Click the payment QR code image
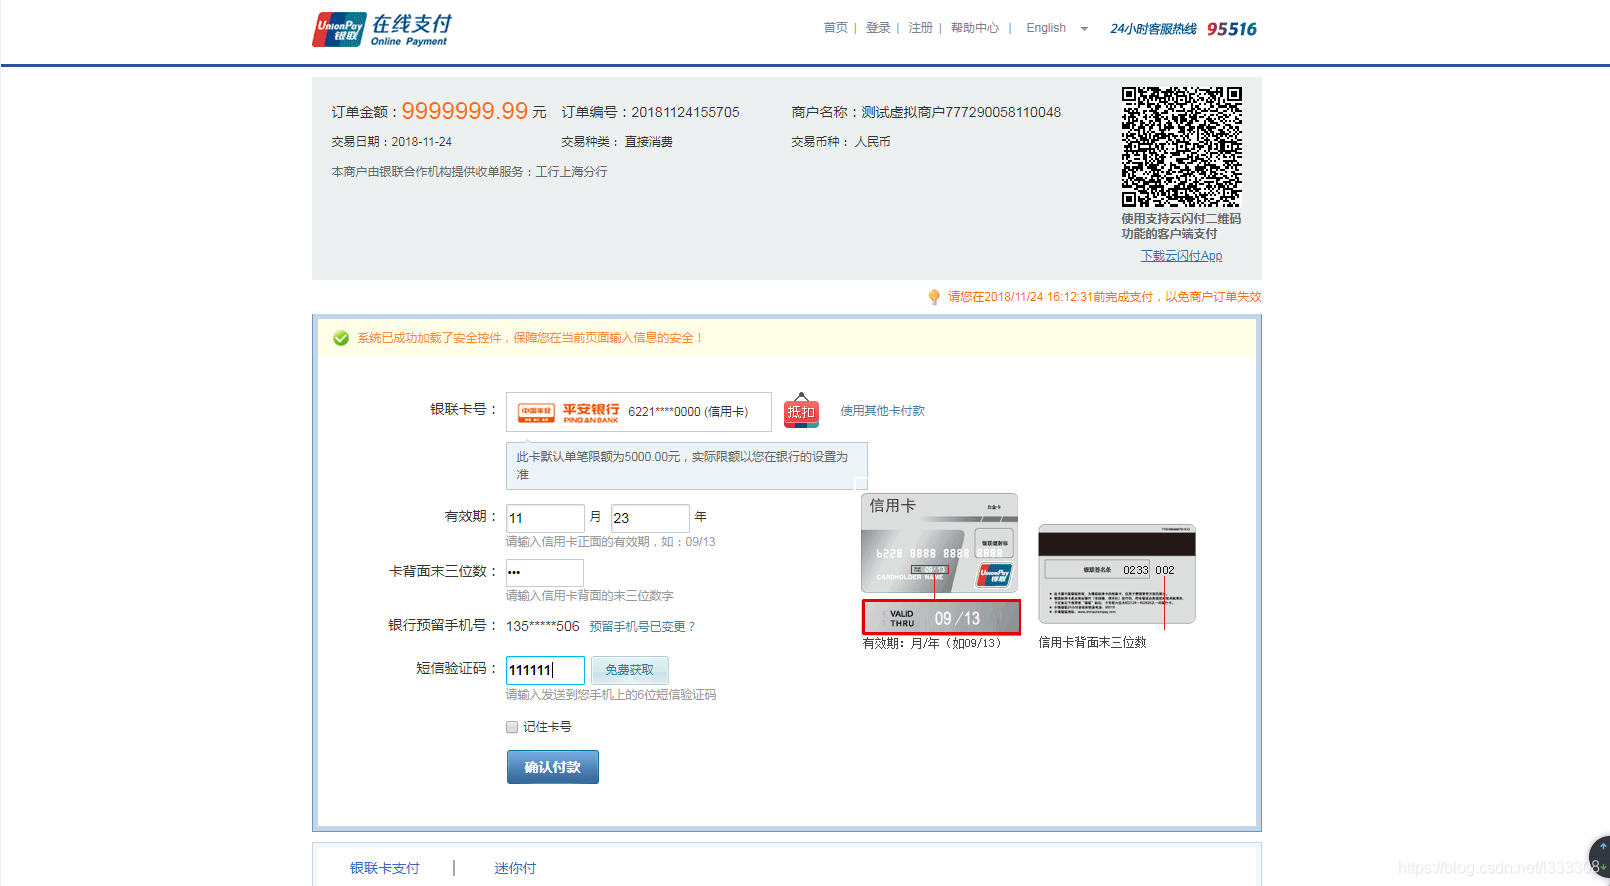Viewport: 1610px width, 886px height. pos(1181,147)
